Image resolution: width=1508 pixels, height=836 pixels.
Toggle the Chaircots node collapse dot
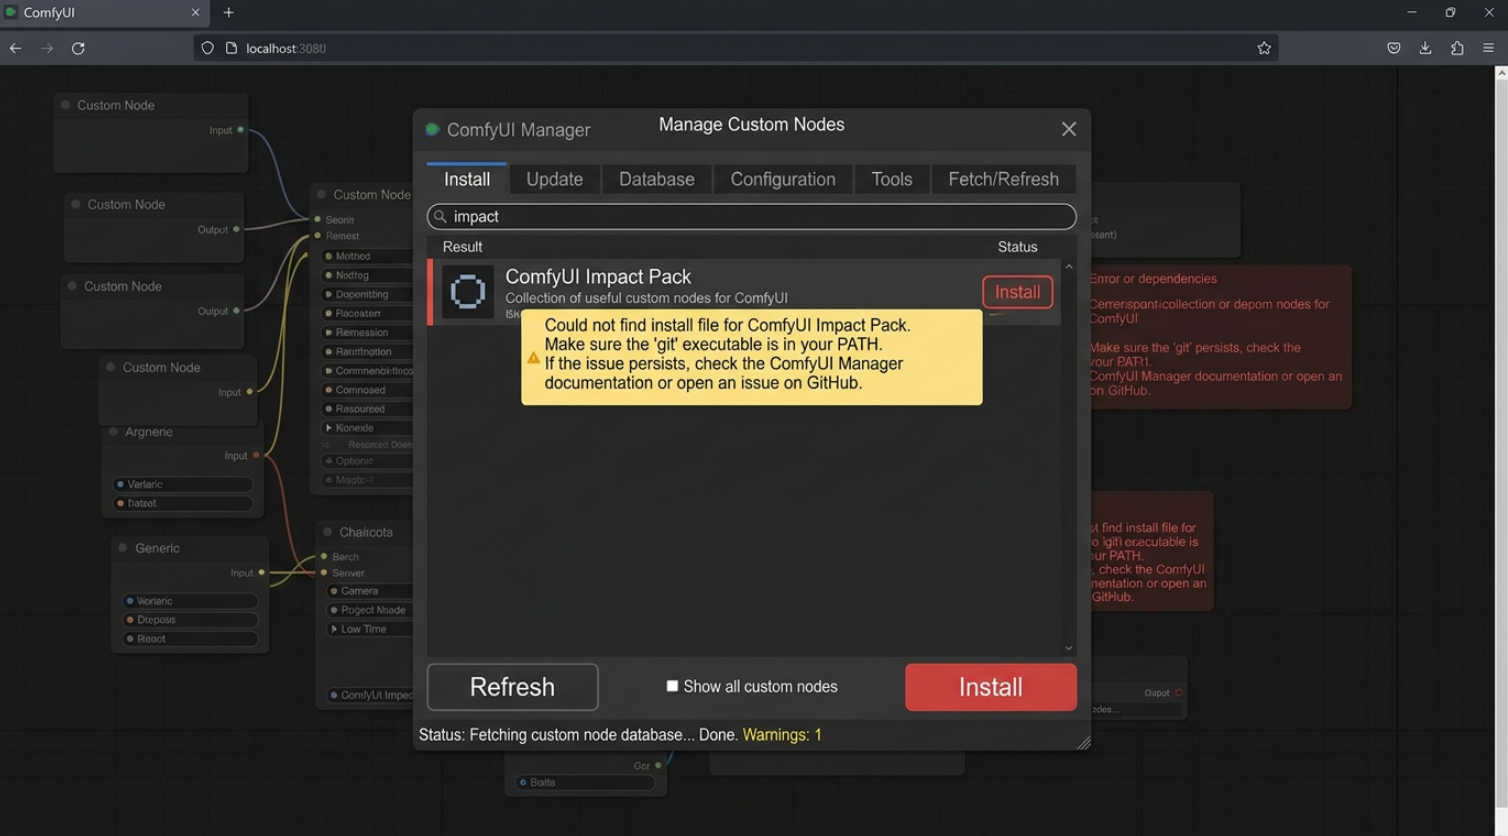click(327, 532)
